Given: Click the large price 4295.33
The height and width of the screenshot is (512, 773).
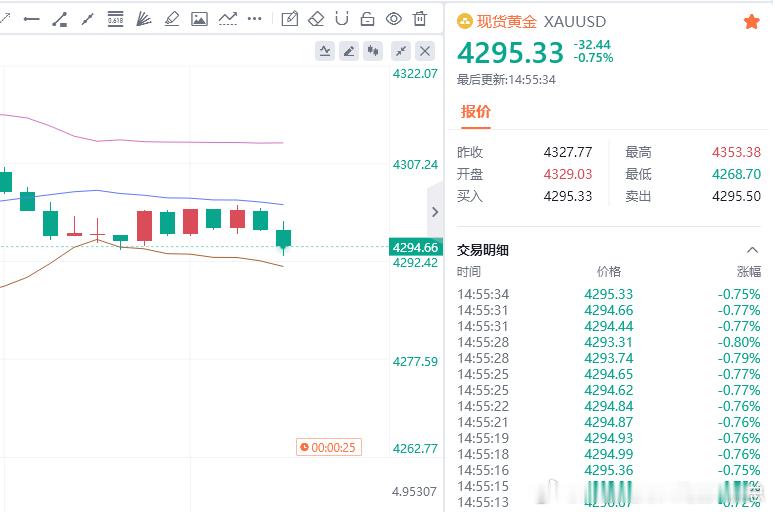Looking at the screenshot, I should [510, 53].
